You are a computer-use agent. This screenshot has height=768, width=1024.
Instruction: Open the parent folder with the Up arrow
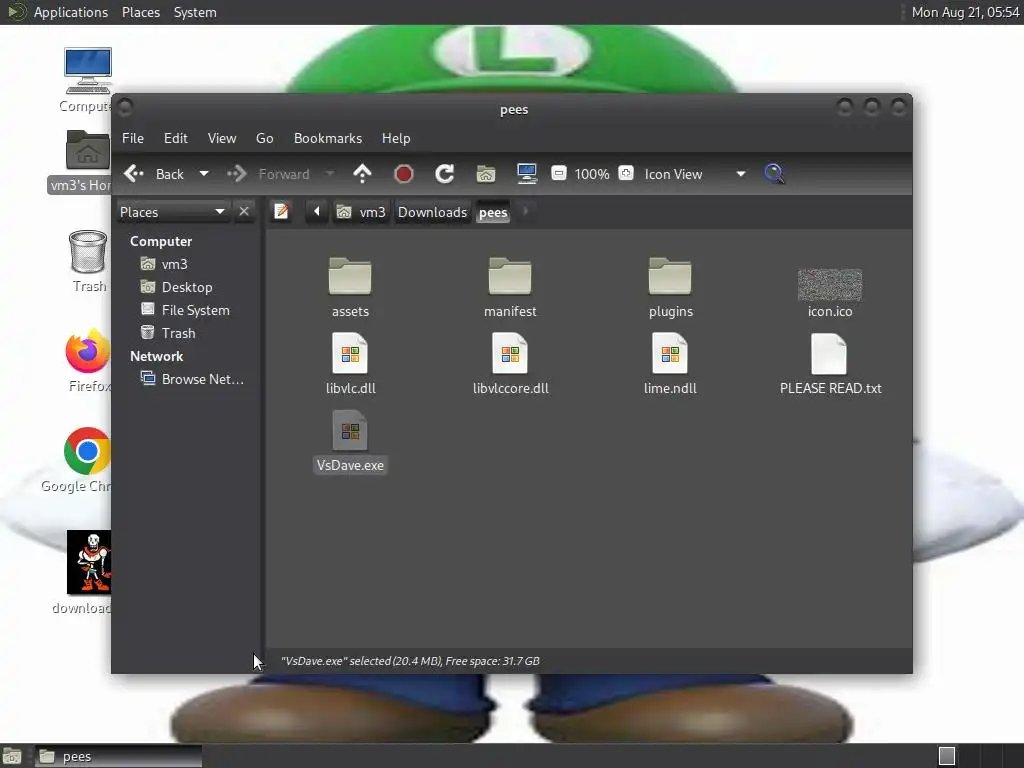[x=362, y=174]
